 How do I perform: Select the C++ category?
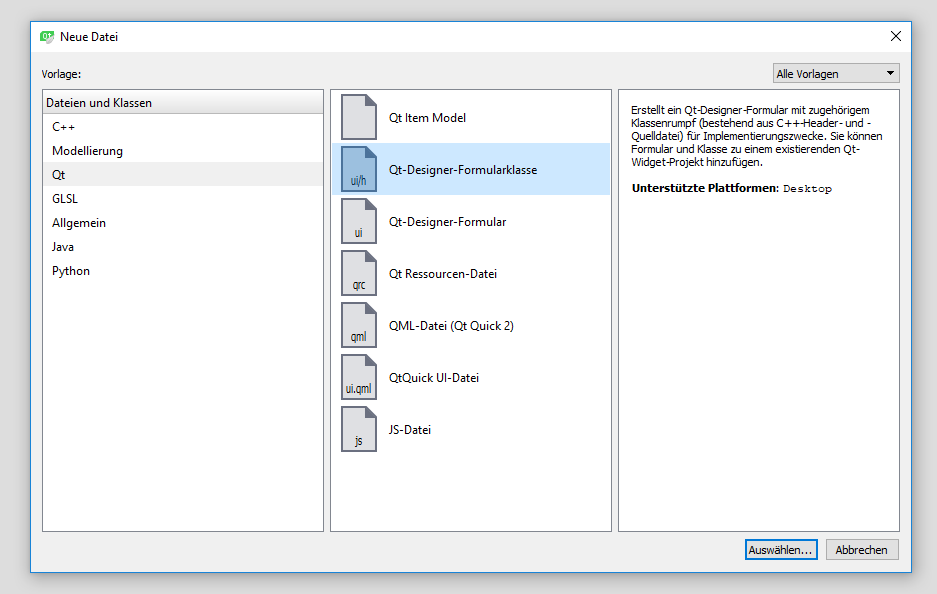(183, 127)
